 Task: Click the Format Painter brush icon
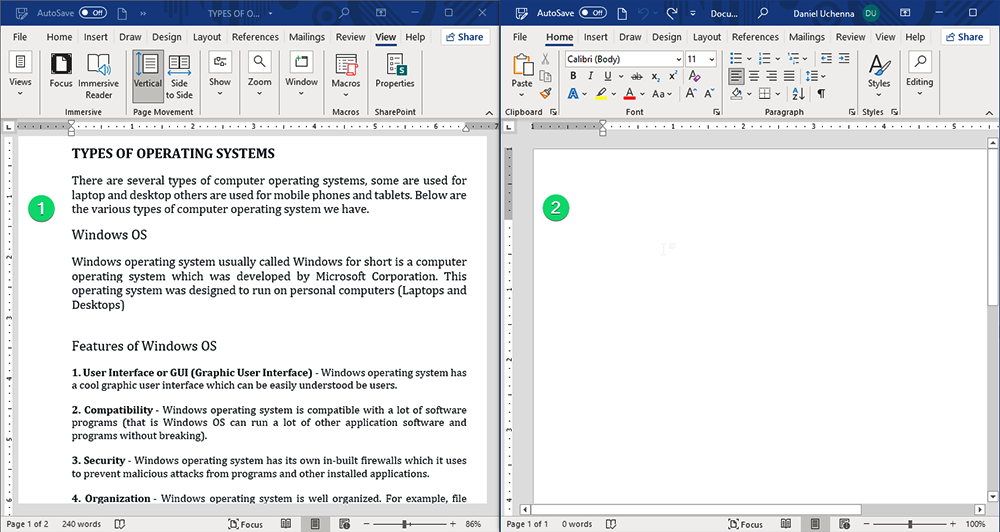click(546, 93)
